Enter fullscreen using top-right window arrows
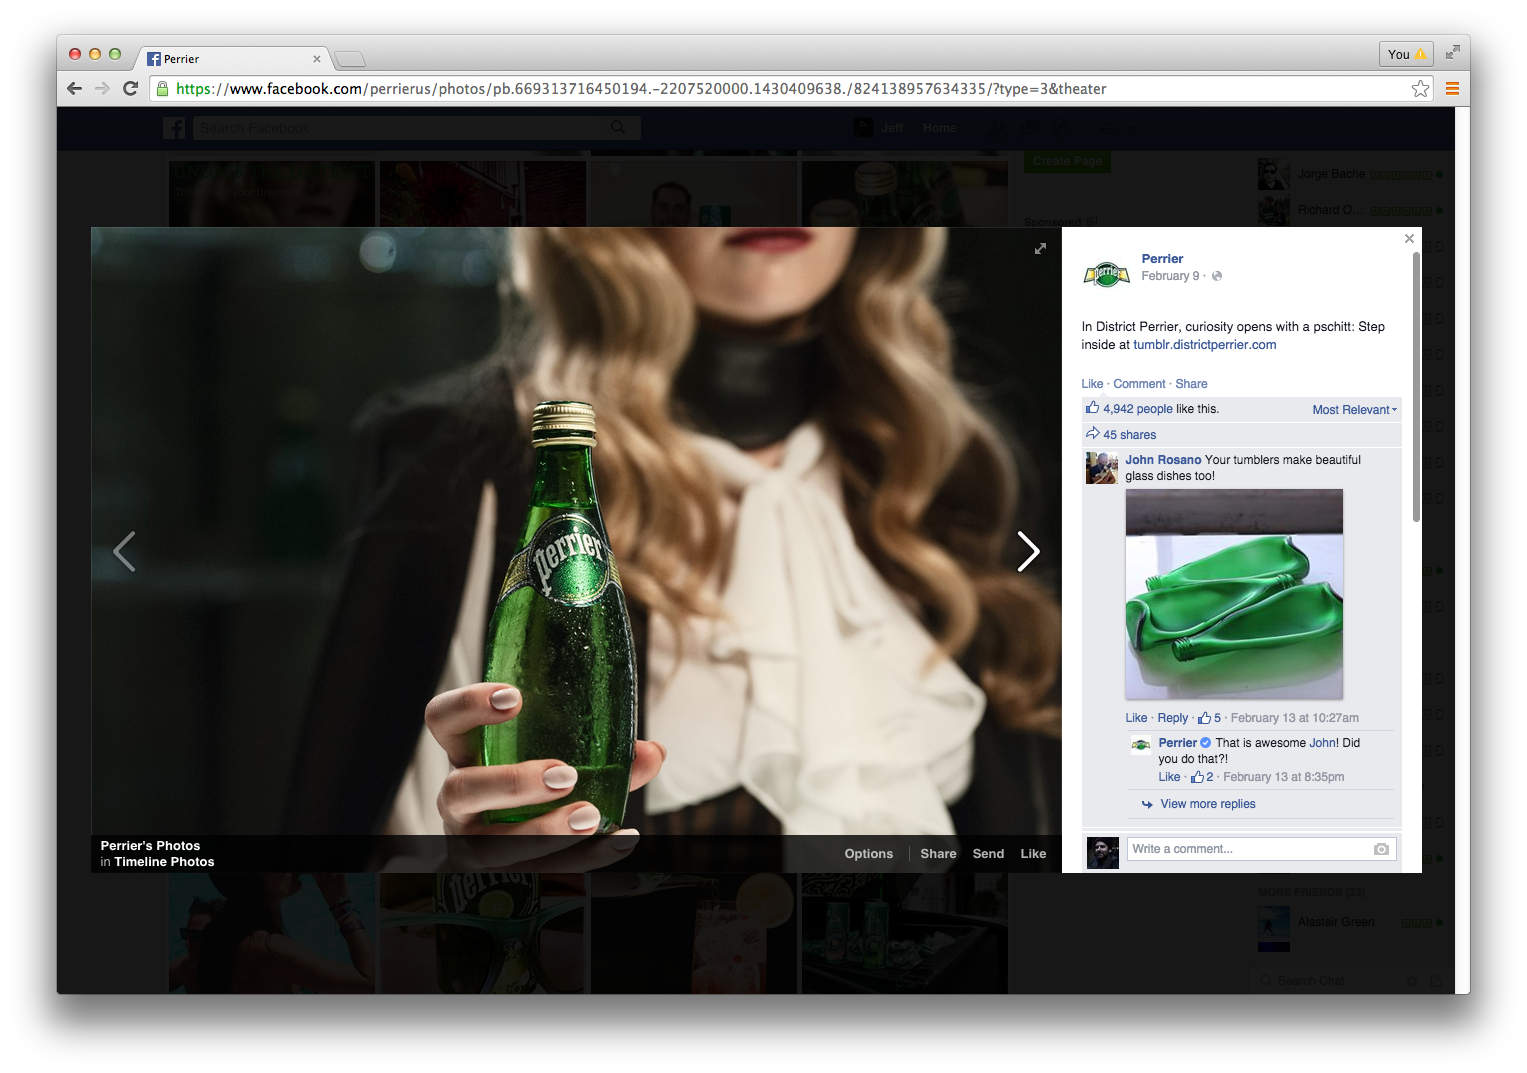The height and width of the screenshot is (1073, 1527). [1452, 52]
